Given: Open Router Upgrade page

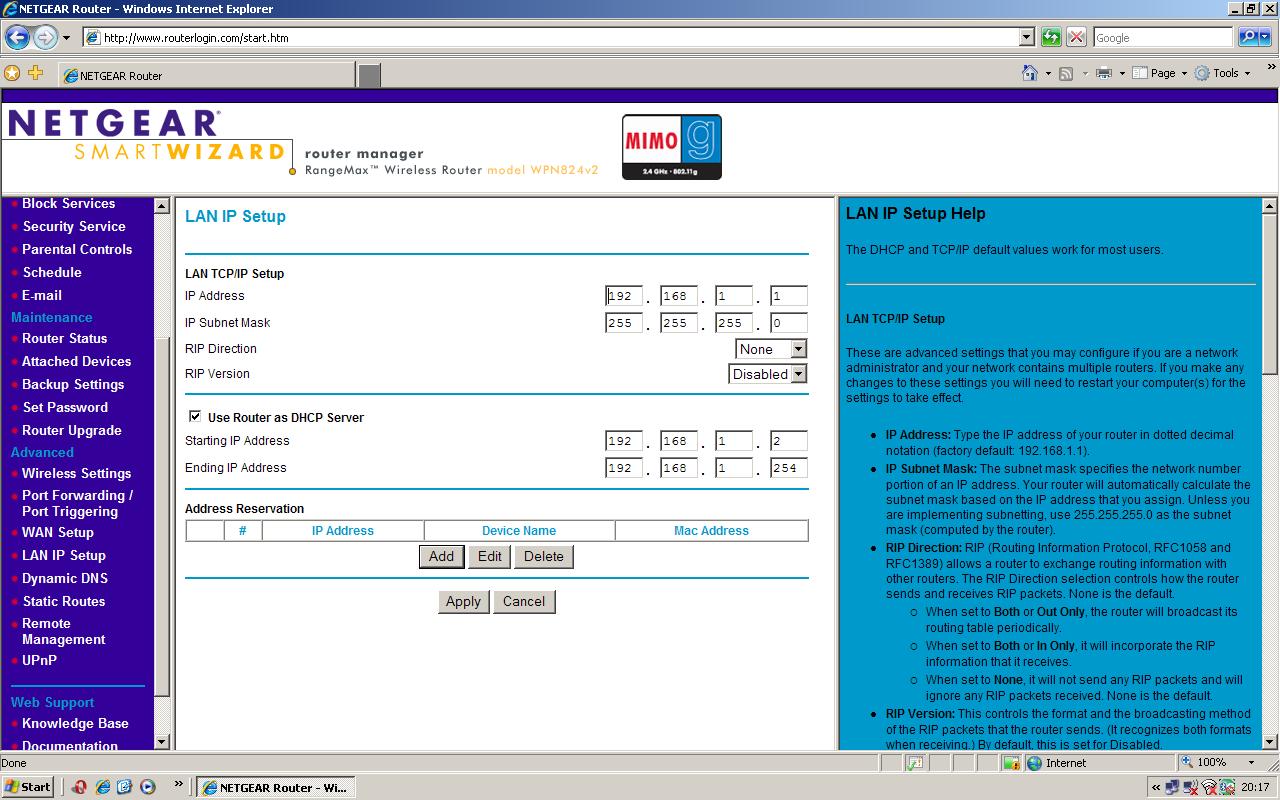Looking at the screenshot, I should (72, 430).
